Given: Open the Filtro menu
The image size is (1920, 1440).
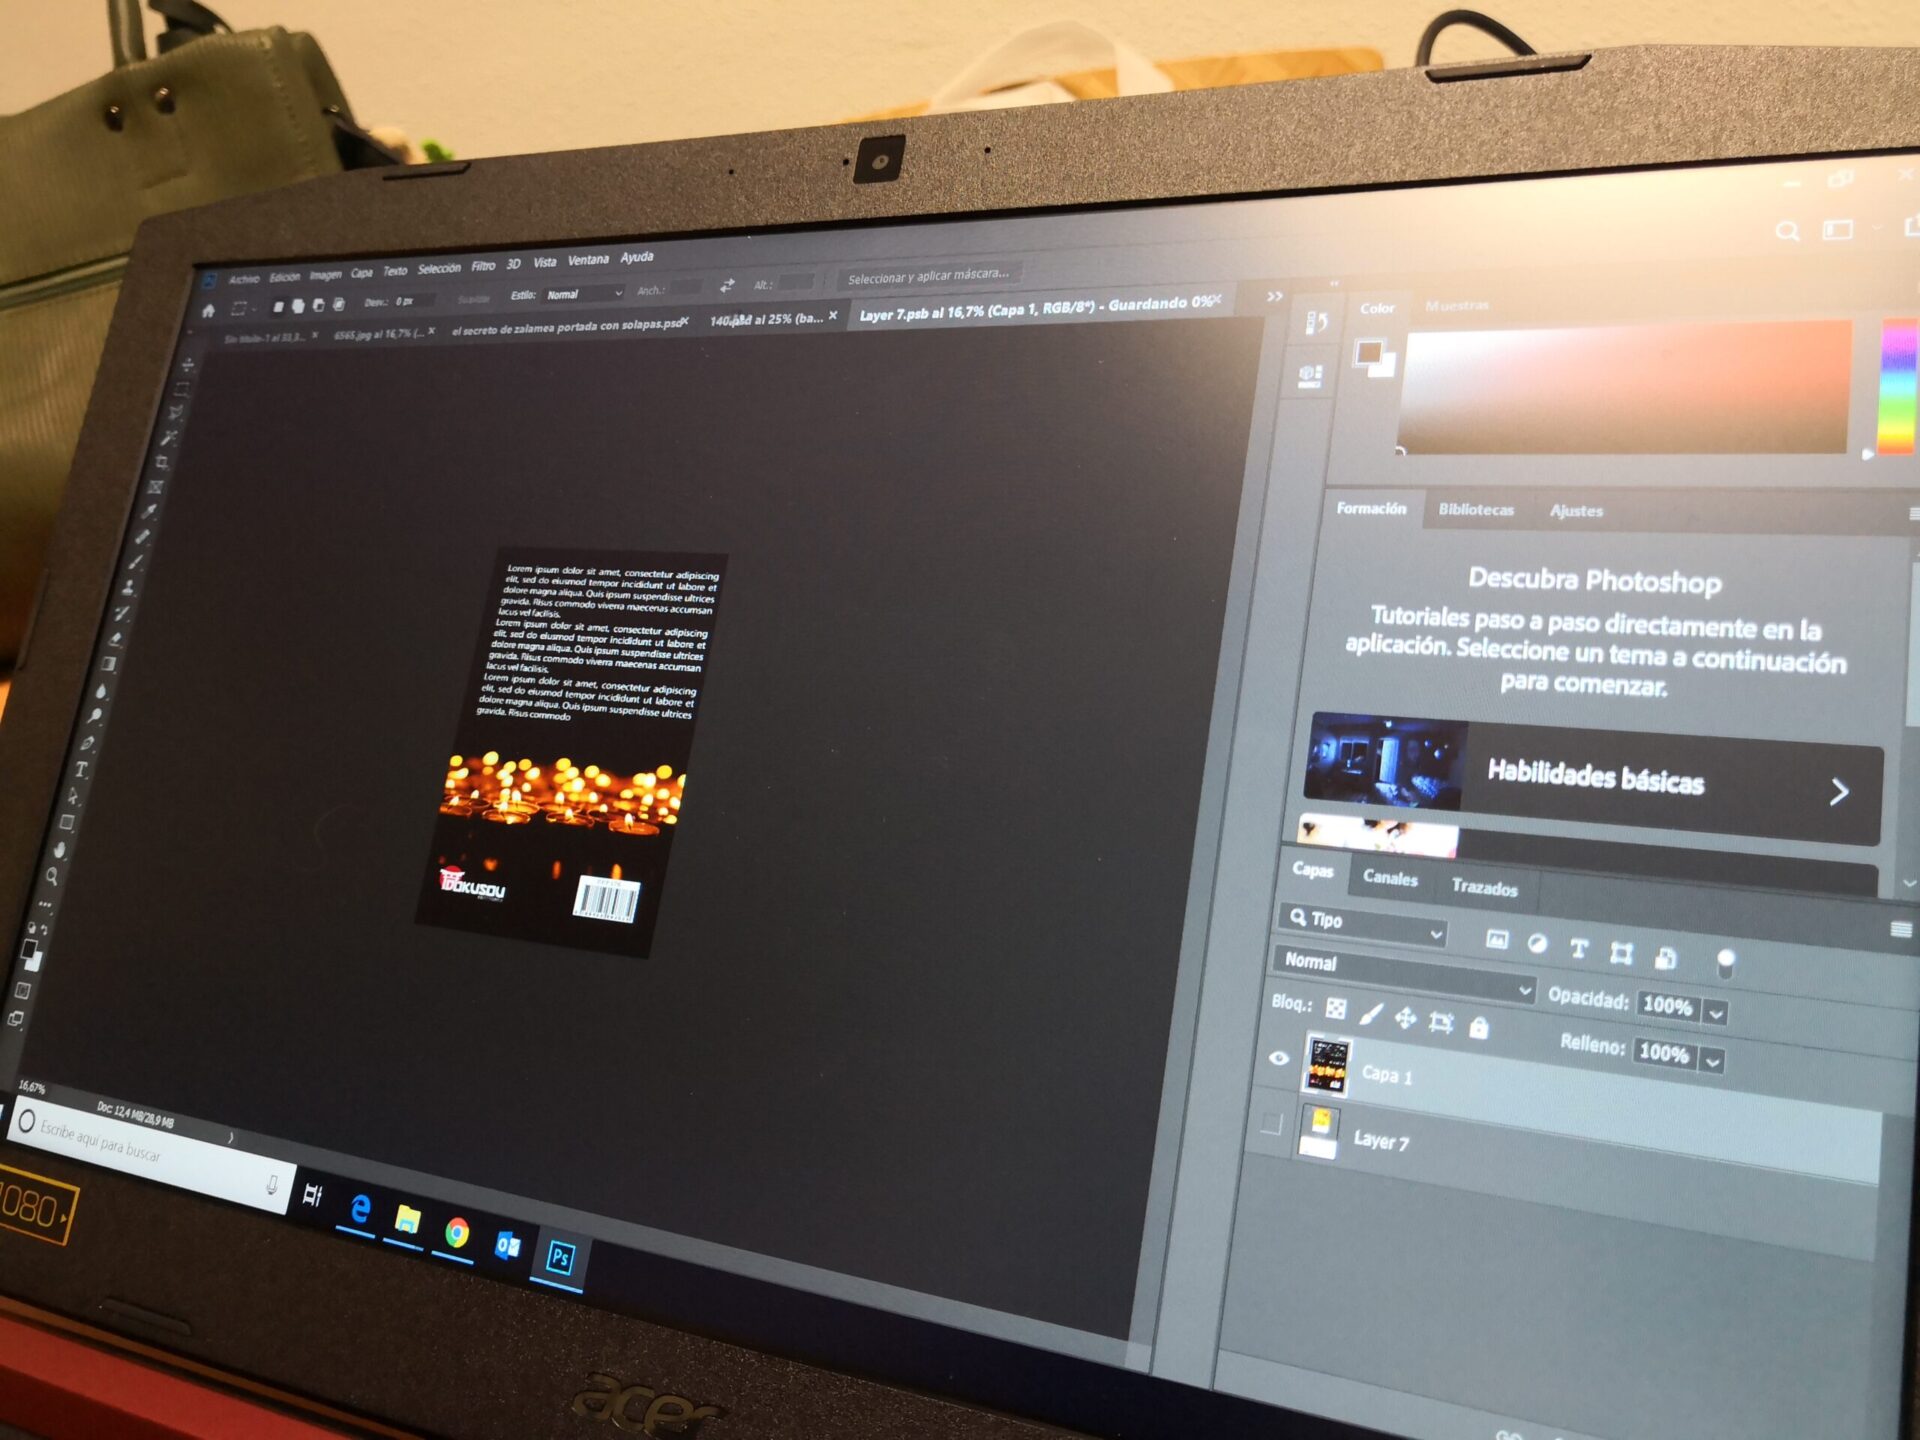Looking at the screenshot, I should point(483,266).
